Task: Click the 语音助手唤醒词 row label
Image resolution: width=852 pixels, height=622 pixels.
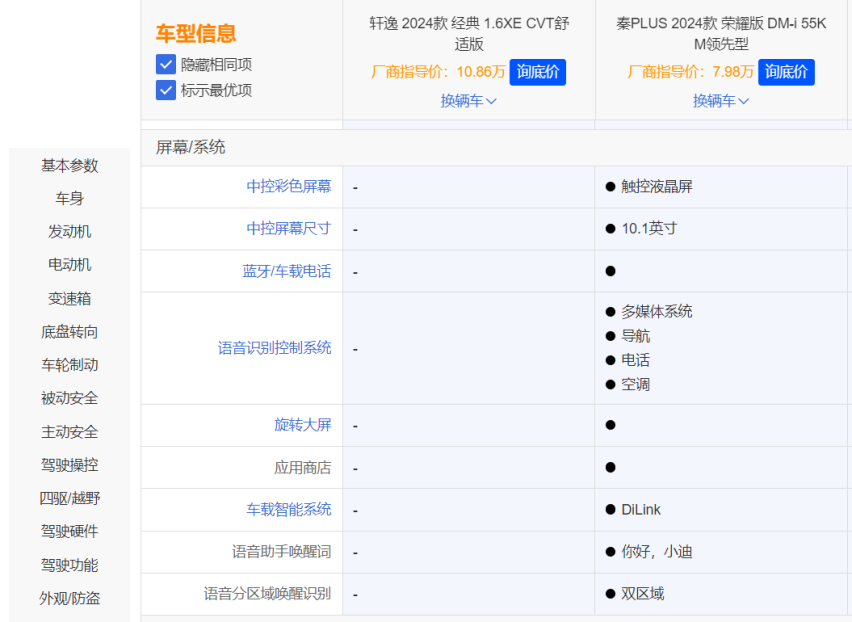Action: point(281,551)
